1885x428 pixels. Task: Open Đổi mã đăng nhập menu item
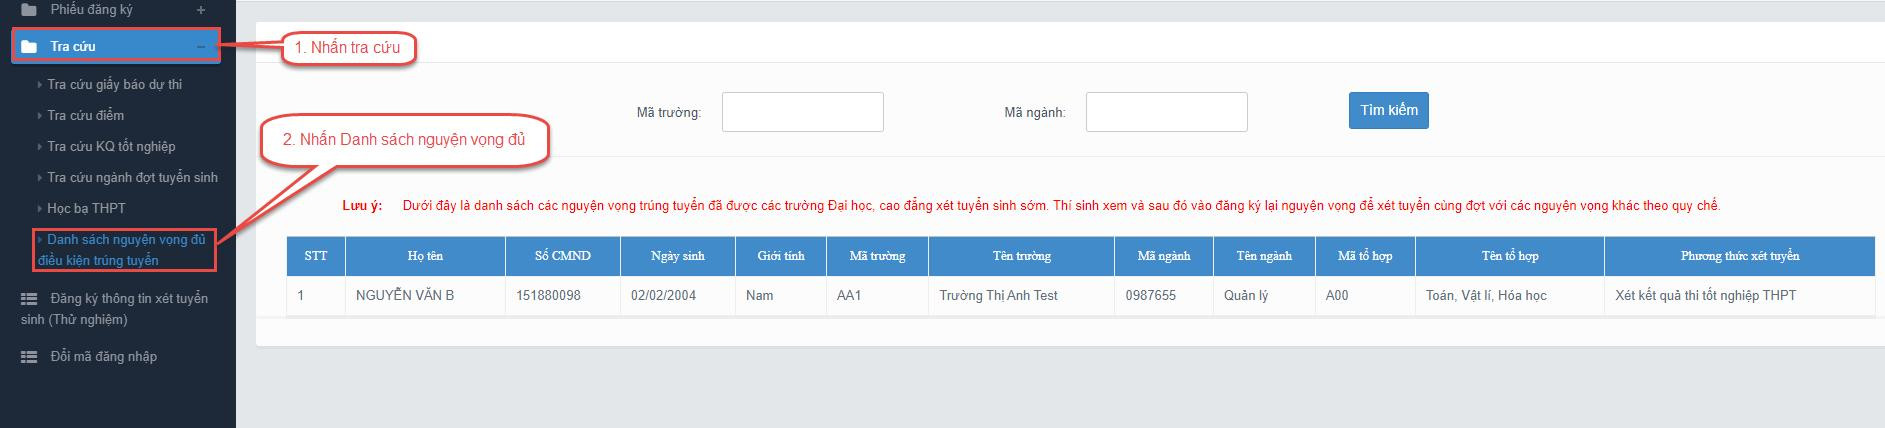click(103, 357)
